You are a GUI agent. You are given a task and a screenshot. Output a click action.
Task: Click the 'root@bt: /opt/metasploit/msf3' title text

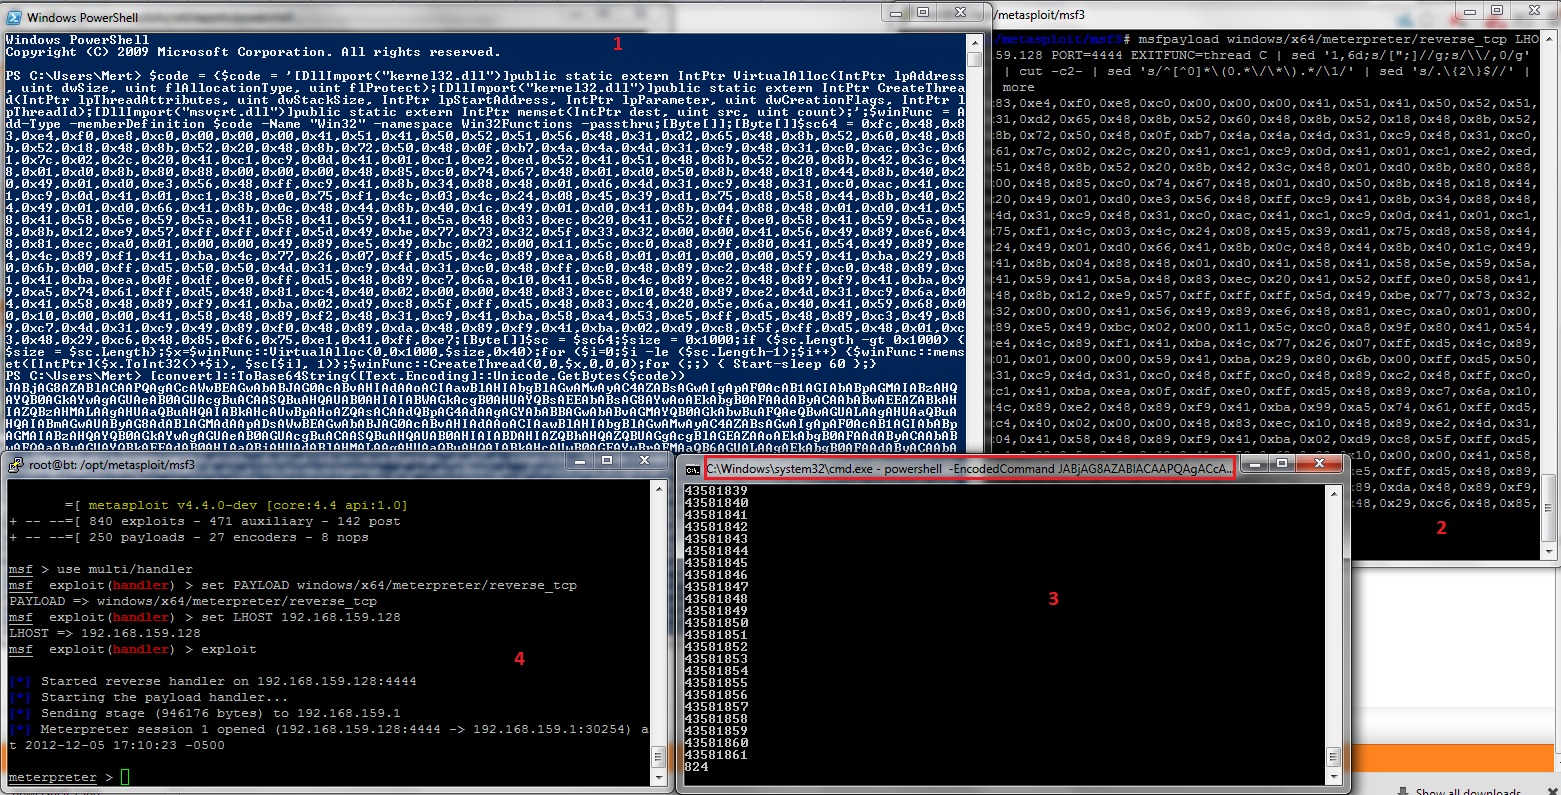(112, 465)
